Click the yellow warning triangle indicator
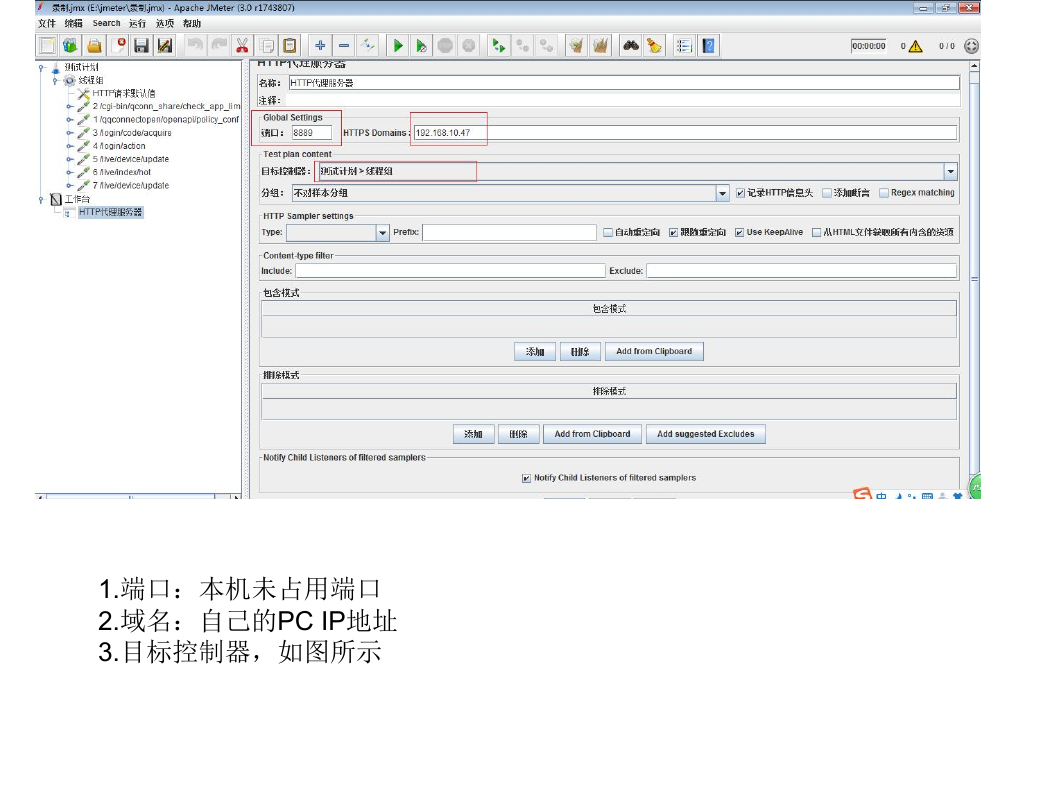The image size is (1050, 788). [x=915, y=46]
